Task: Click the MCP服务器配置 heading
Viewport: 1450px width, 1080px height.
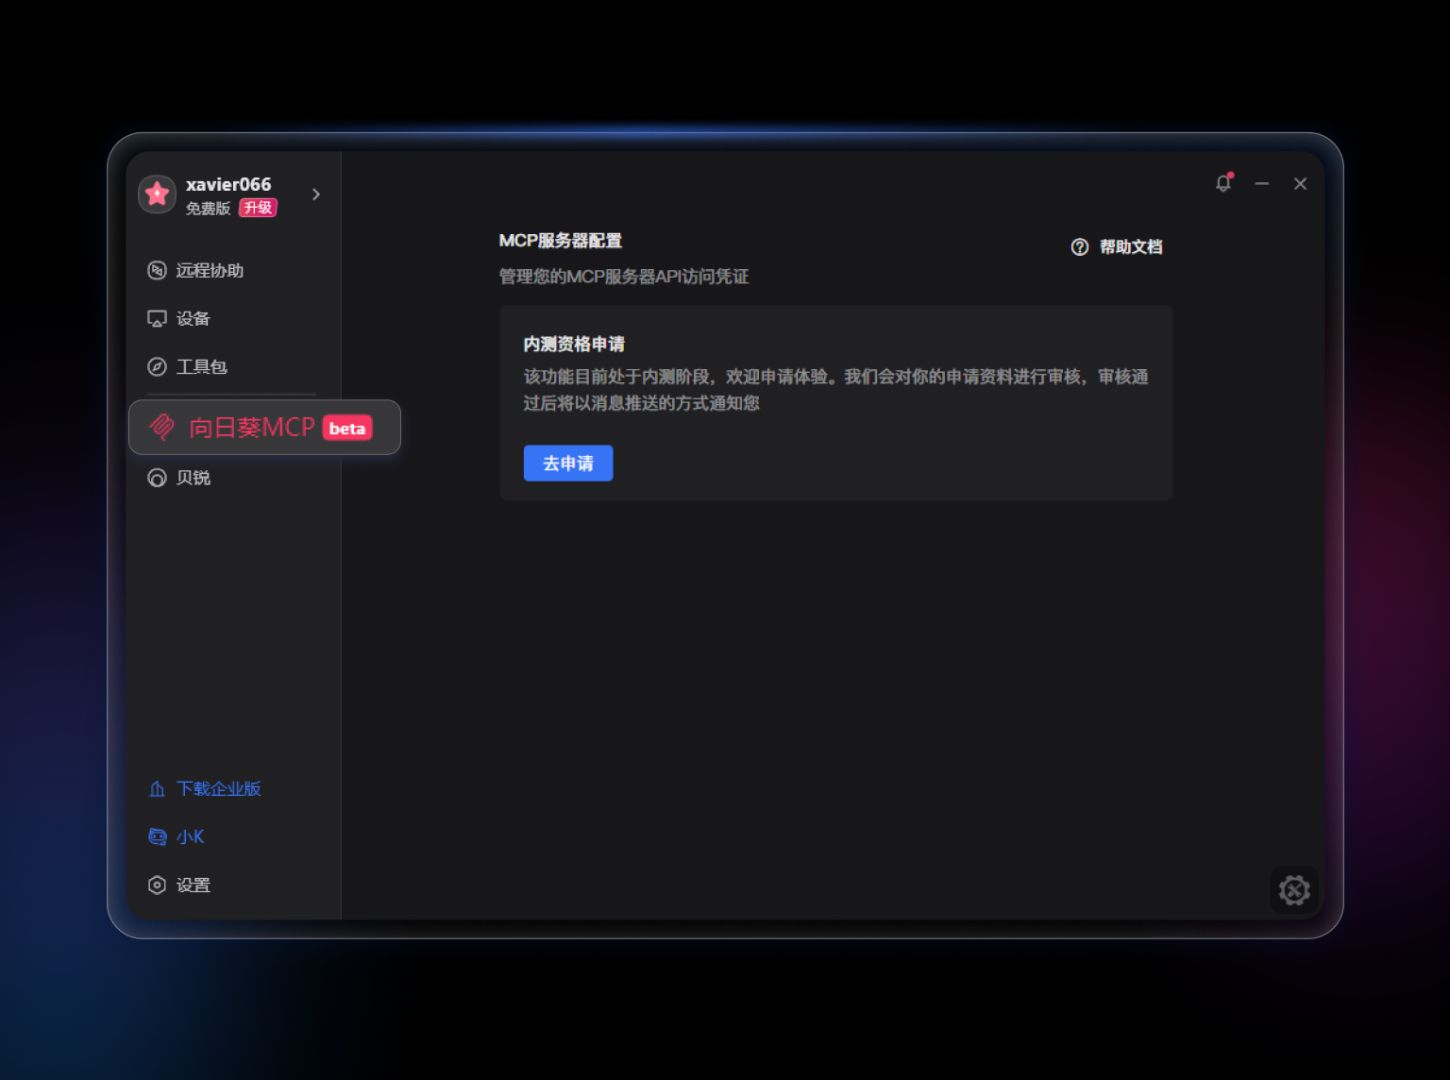Action: (x=560, y=241)
